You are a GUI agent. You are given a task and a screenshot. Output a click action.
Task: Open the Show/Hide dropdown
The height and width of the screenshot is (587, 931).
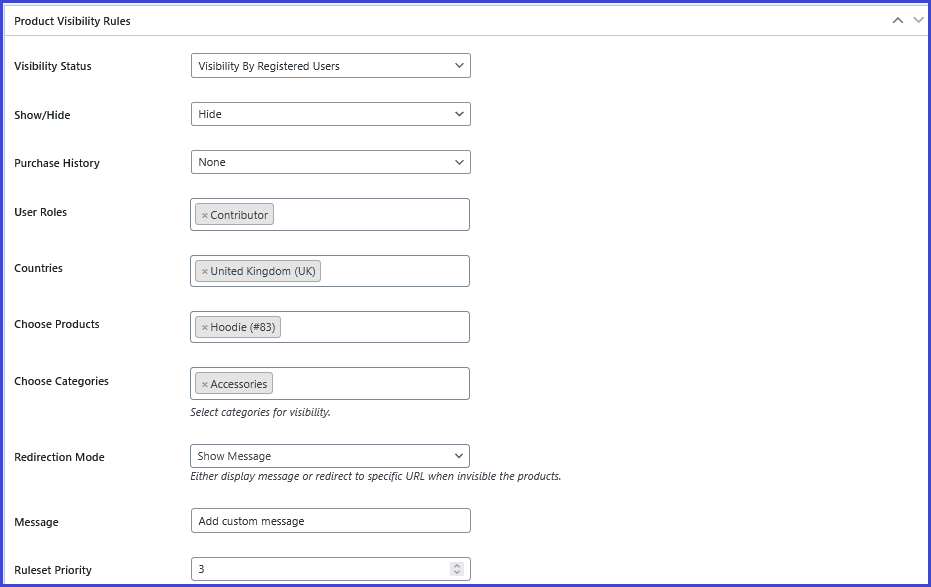pos(331,114)
